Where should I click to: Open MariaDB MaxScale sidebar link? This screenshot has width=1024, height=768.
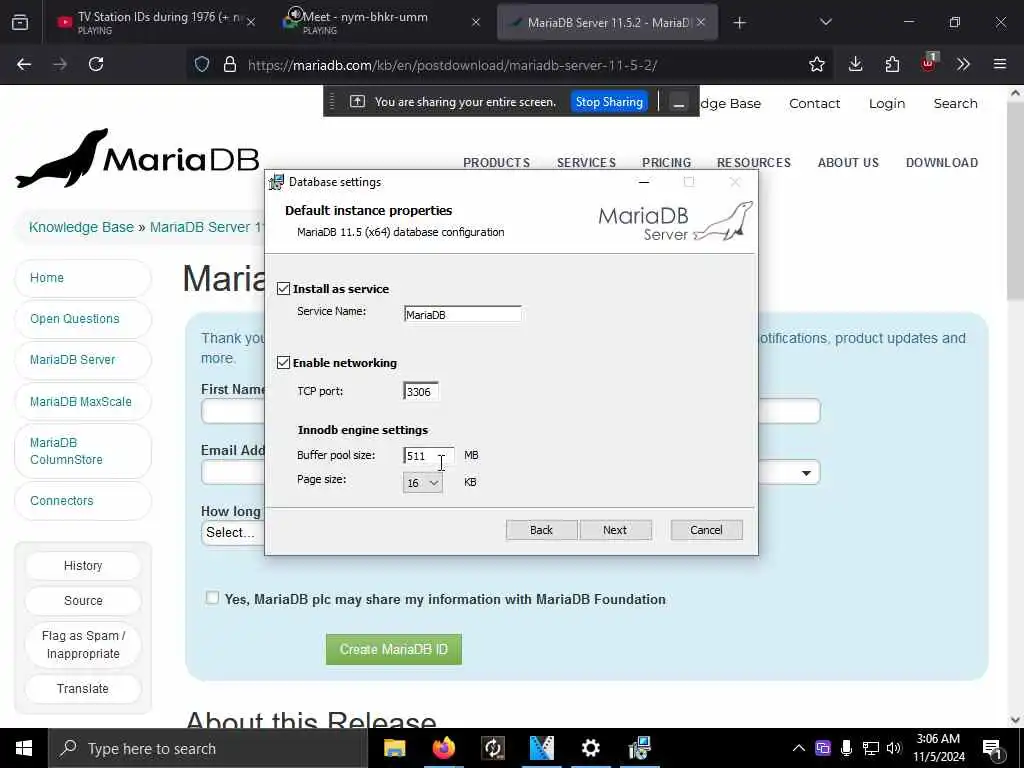tap(83, 402)
